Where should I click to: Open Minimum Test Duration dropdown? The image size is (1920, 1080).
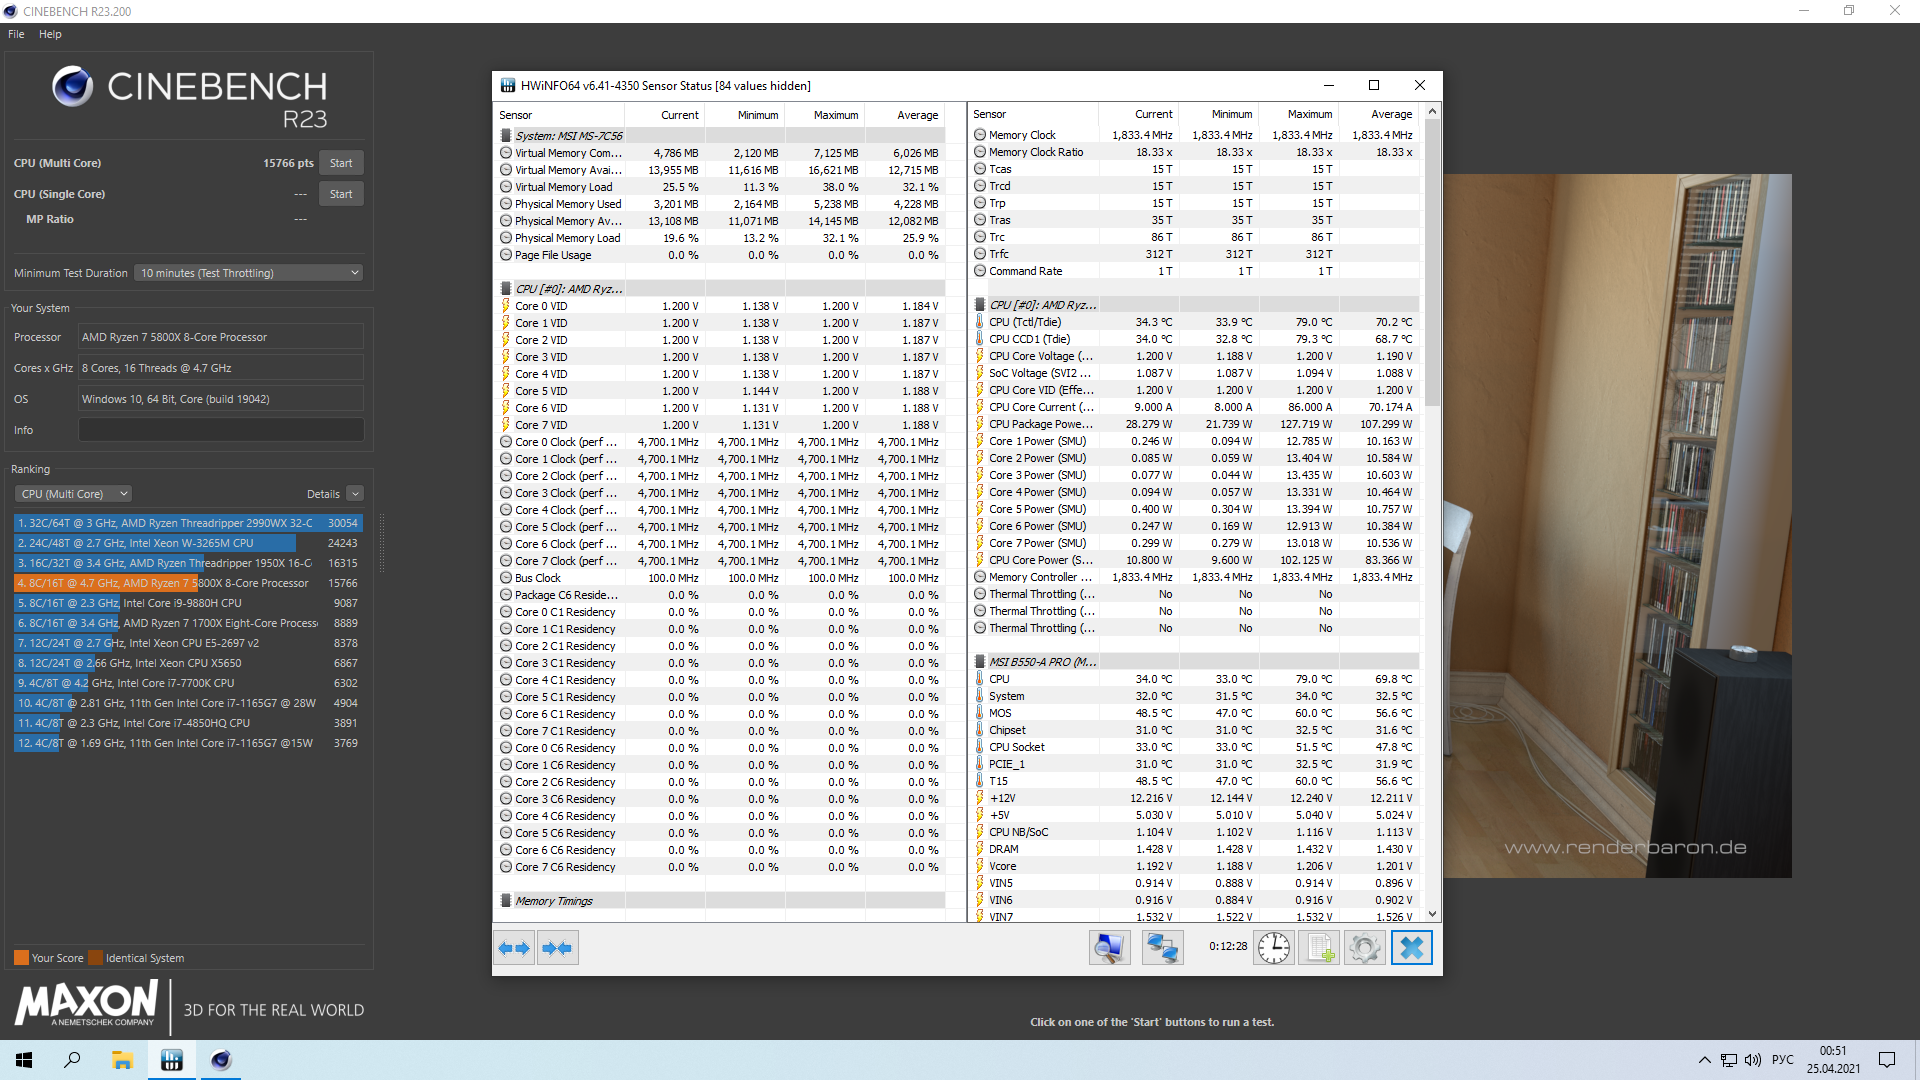tap(249, 273)
